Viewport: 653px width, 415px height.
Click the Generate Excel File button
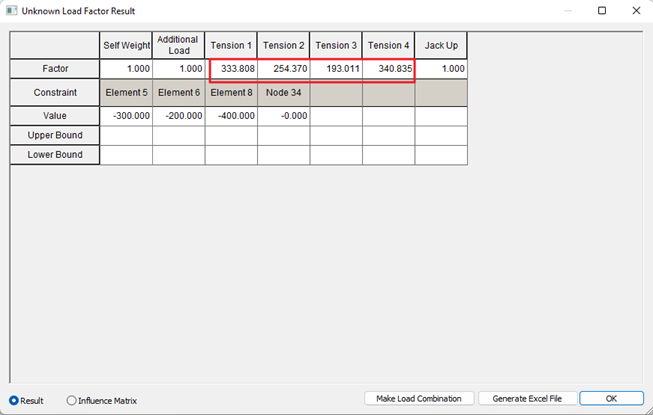[x=526, y=398]
